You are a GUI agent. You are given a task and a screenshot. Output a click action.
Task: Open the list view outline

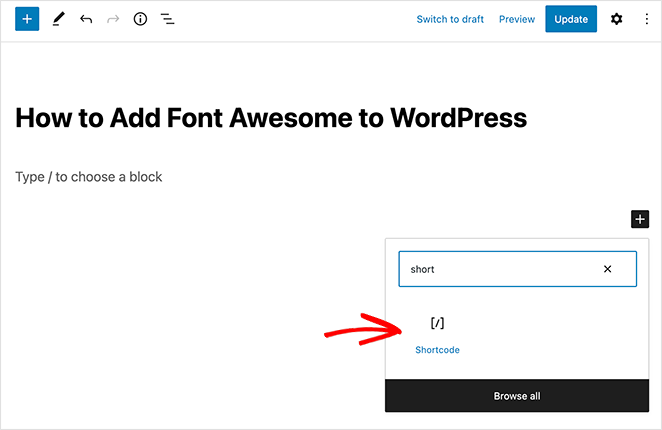click(168, 19)
